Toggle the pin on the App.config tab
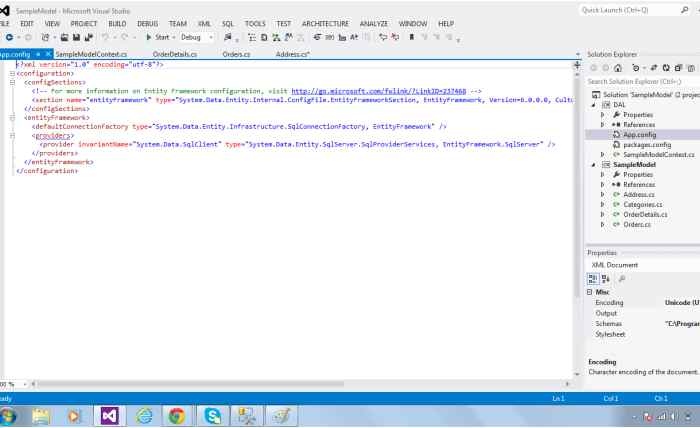 tap(38, 54)
